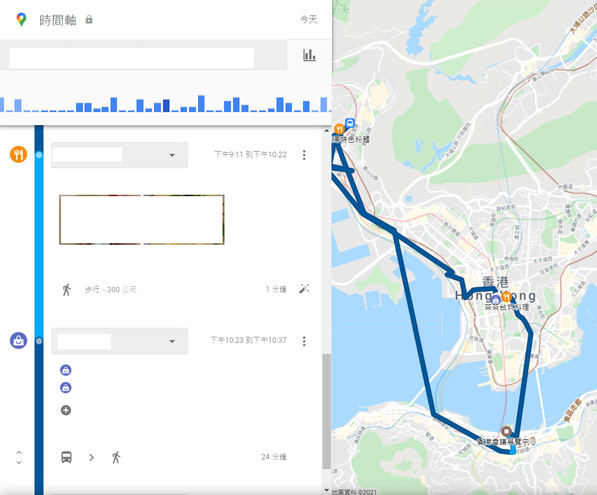Open more options for 下午9:11 visit
597x495 pixels.
[304, 155]
